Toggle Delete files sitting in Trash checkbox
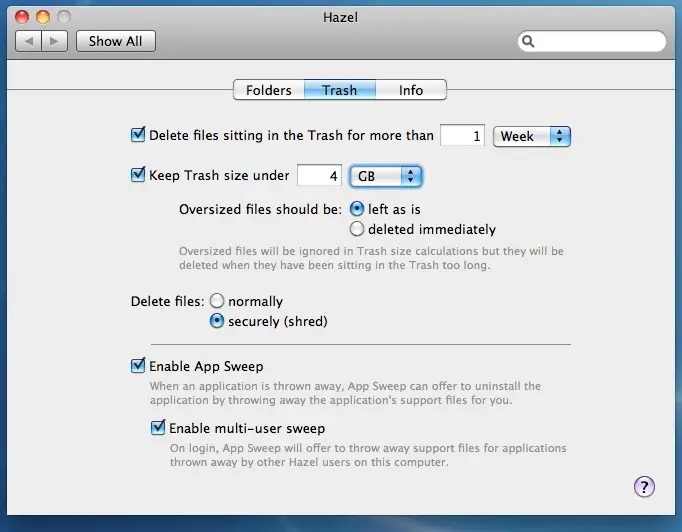 click(x=138, y=134)
